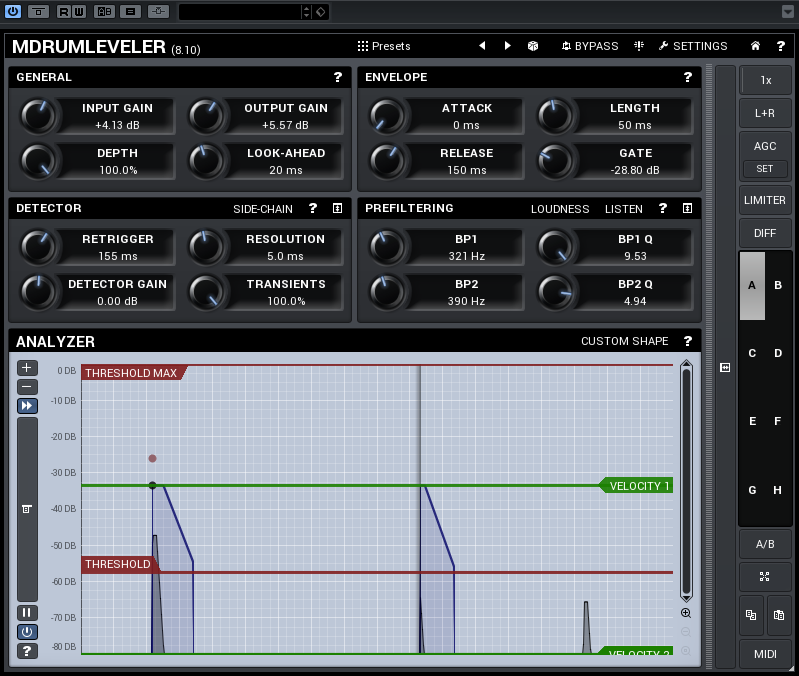Click the analyzer magnifier zoom-in icon
The width and height of the screenshot is (799, 676).
[x=686, y=613]
